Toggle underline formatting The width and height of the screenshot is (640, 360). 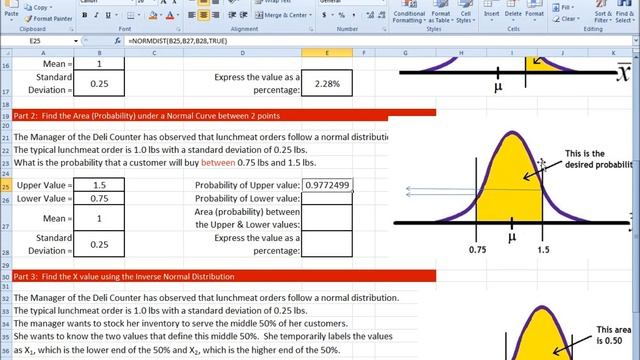point(108,15)
